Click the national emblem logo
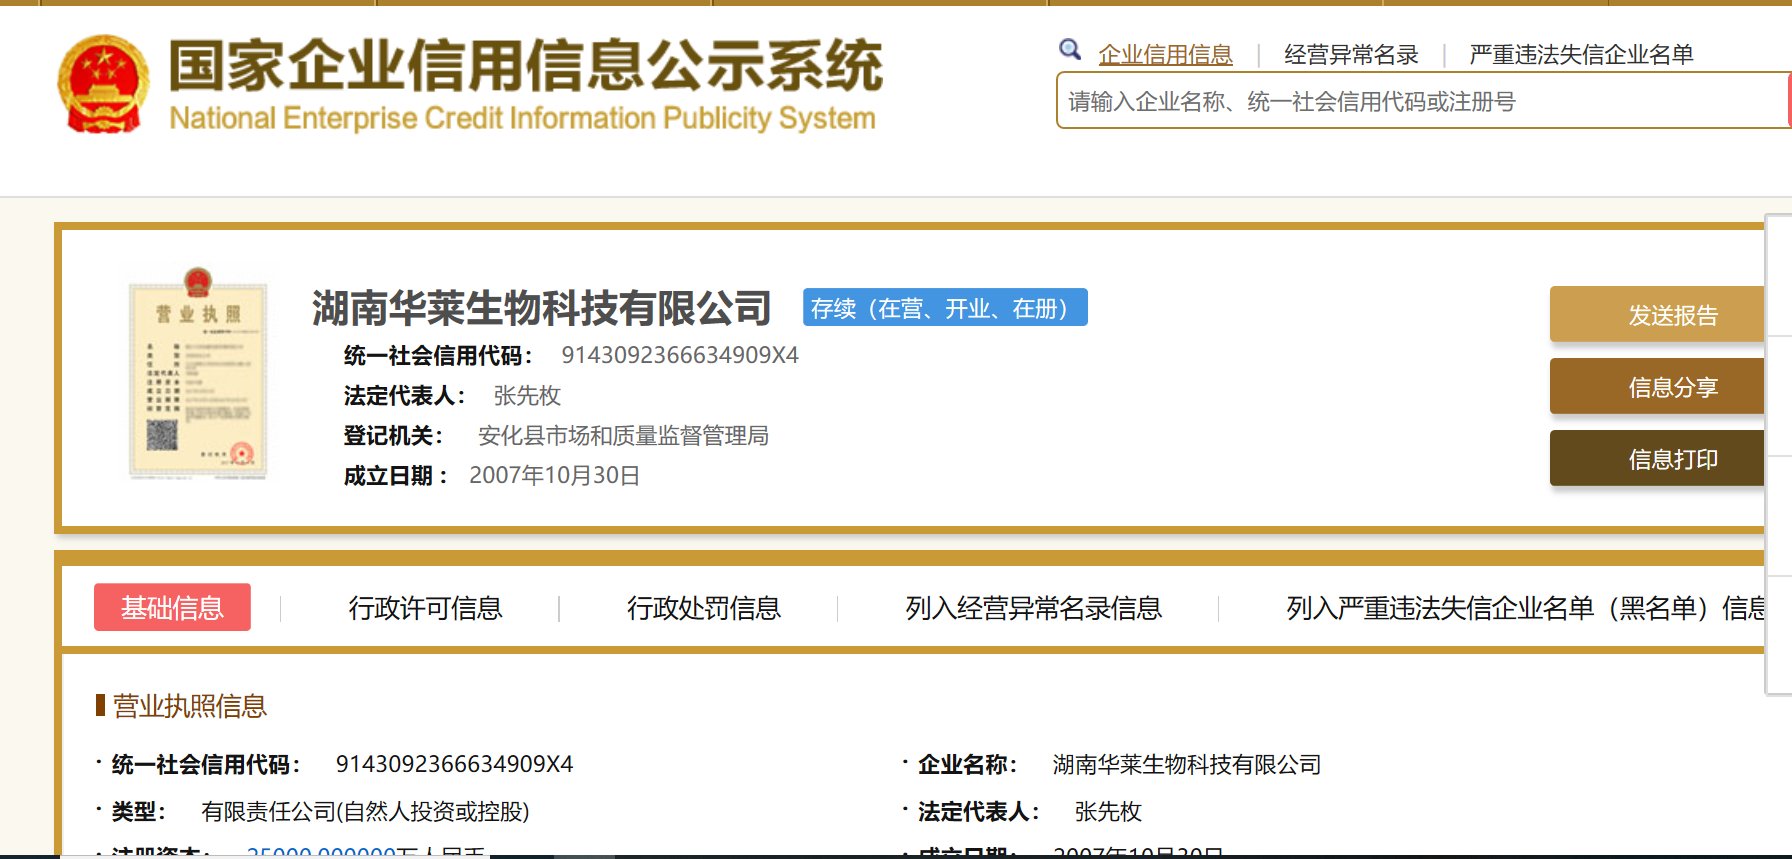This screenshot has height=859, width=1792. [x=104, y=84]
